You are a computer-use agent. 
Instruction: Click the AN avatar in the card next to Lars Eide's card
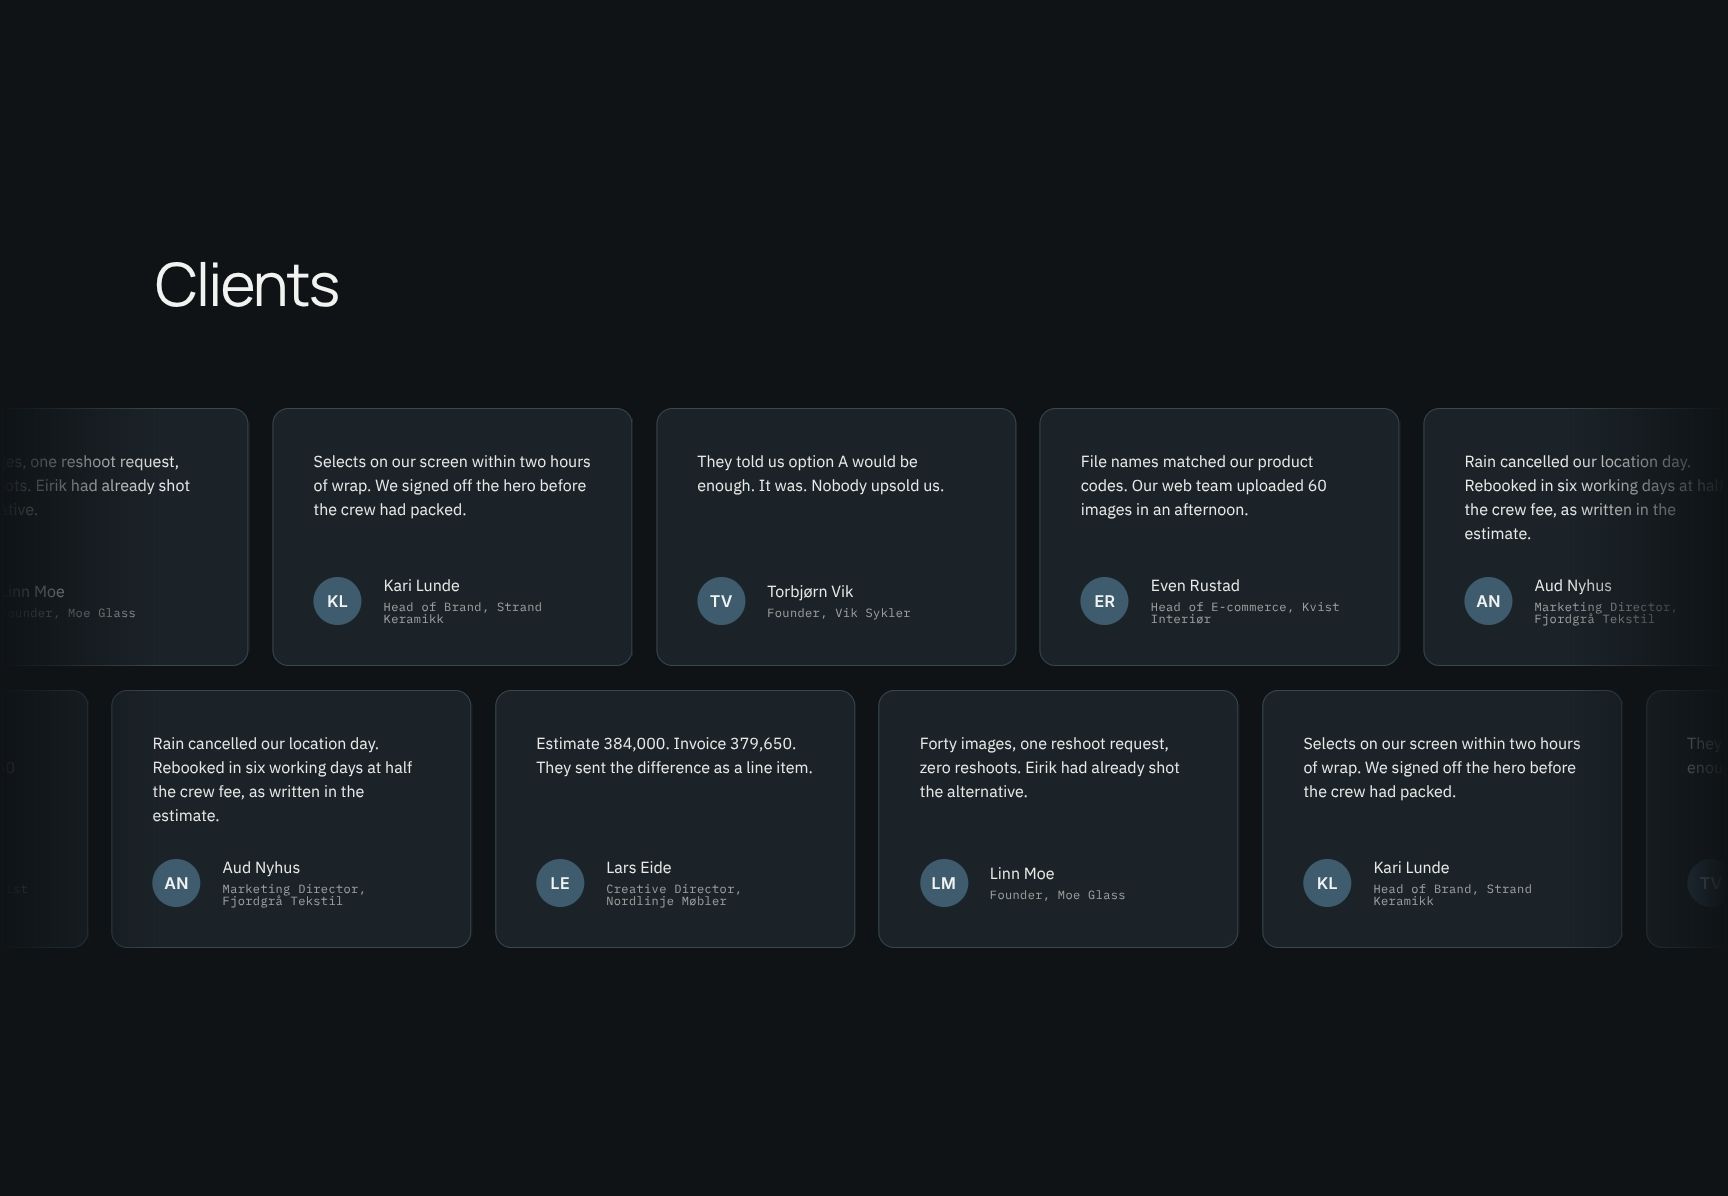click(176, 883)
